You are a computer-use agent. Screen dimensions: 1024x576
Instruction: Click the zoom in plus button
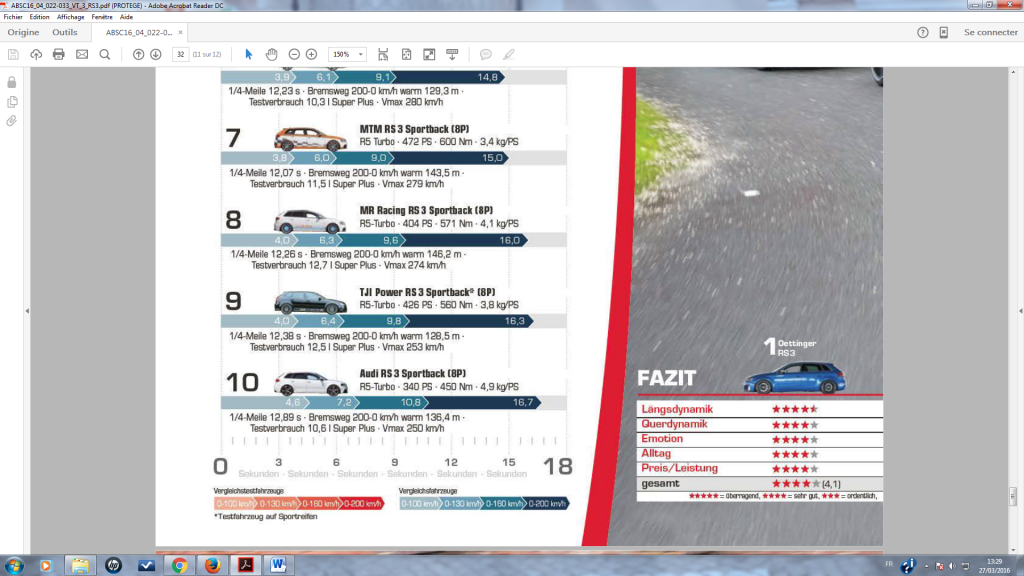coord(311,54)
